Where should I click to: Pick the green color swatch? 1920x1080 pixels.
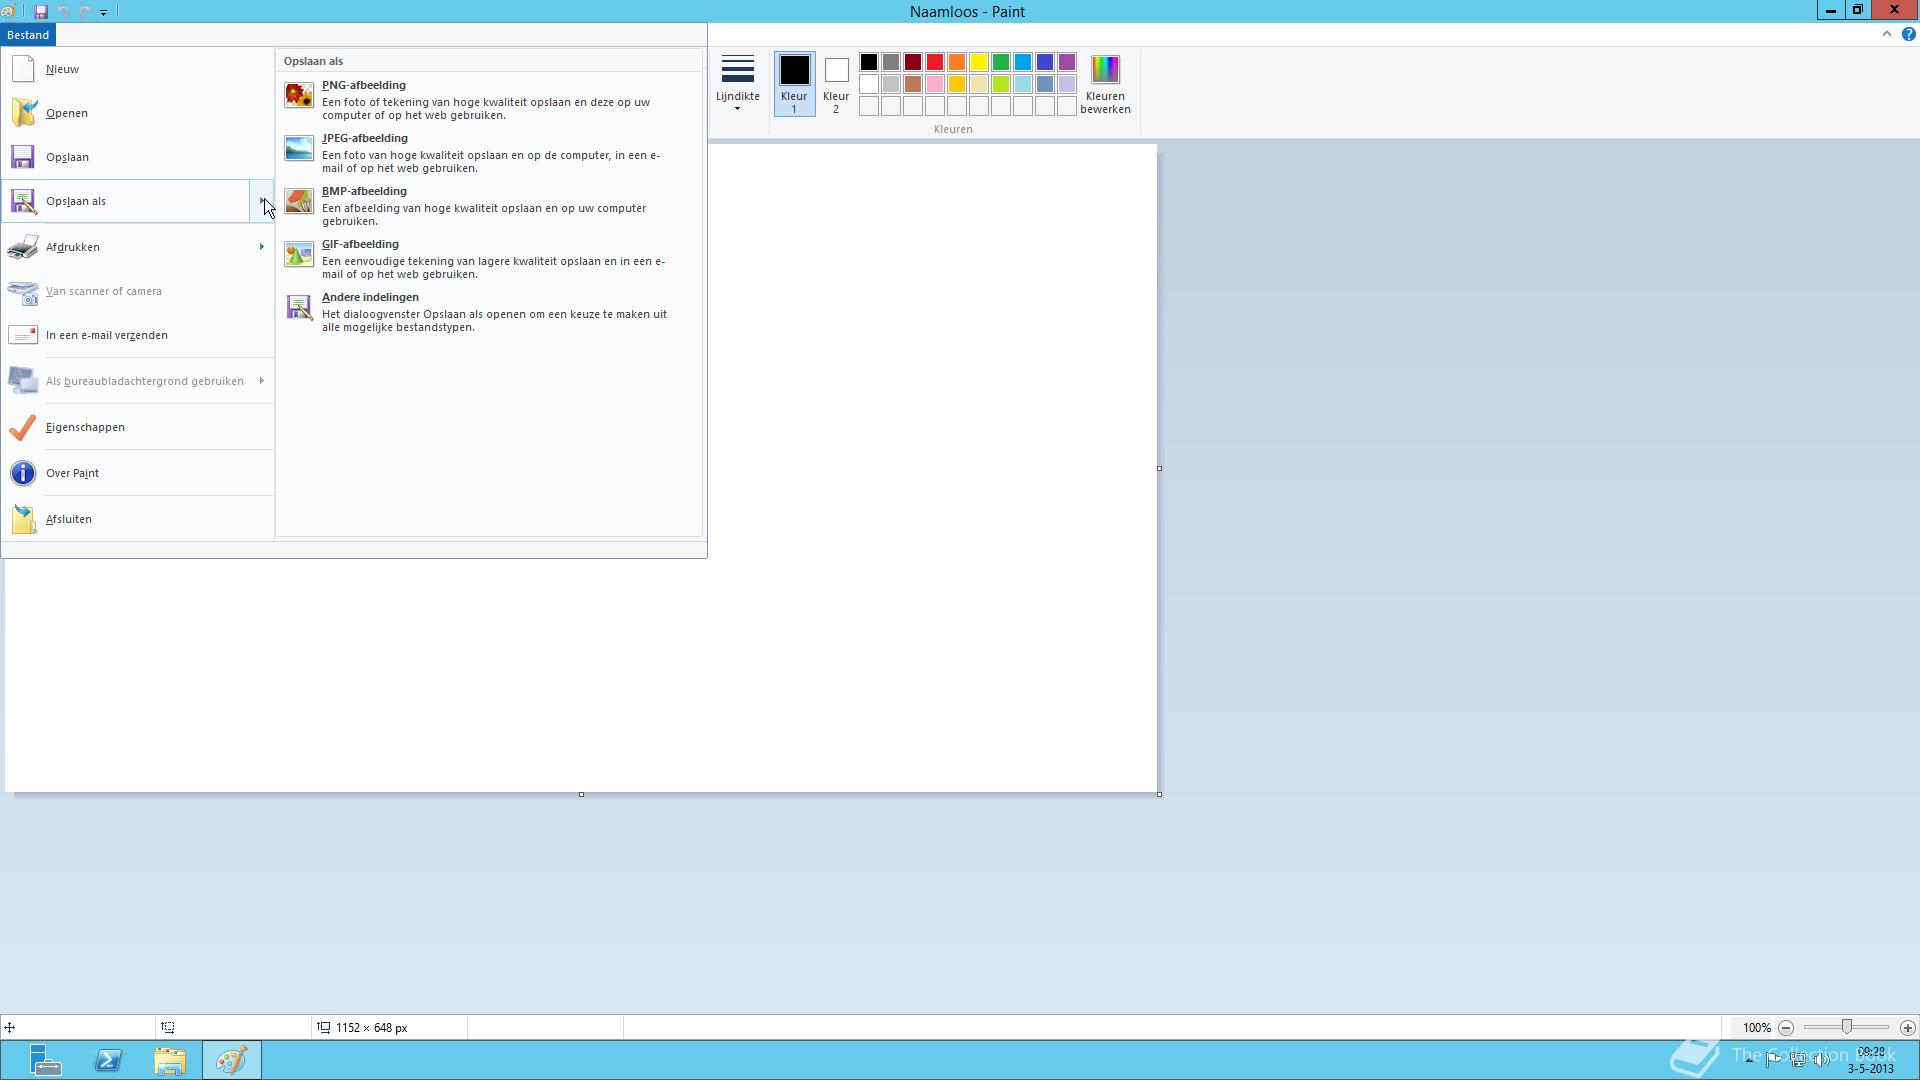click(x=1001, y=62)
